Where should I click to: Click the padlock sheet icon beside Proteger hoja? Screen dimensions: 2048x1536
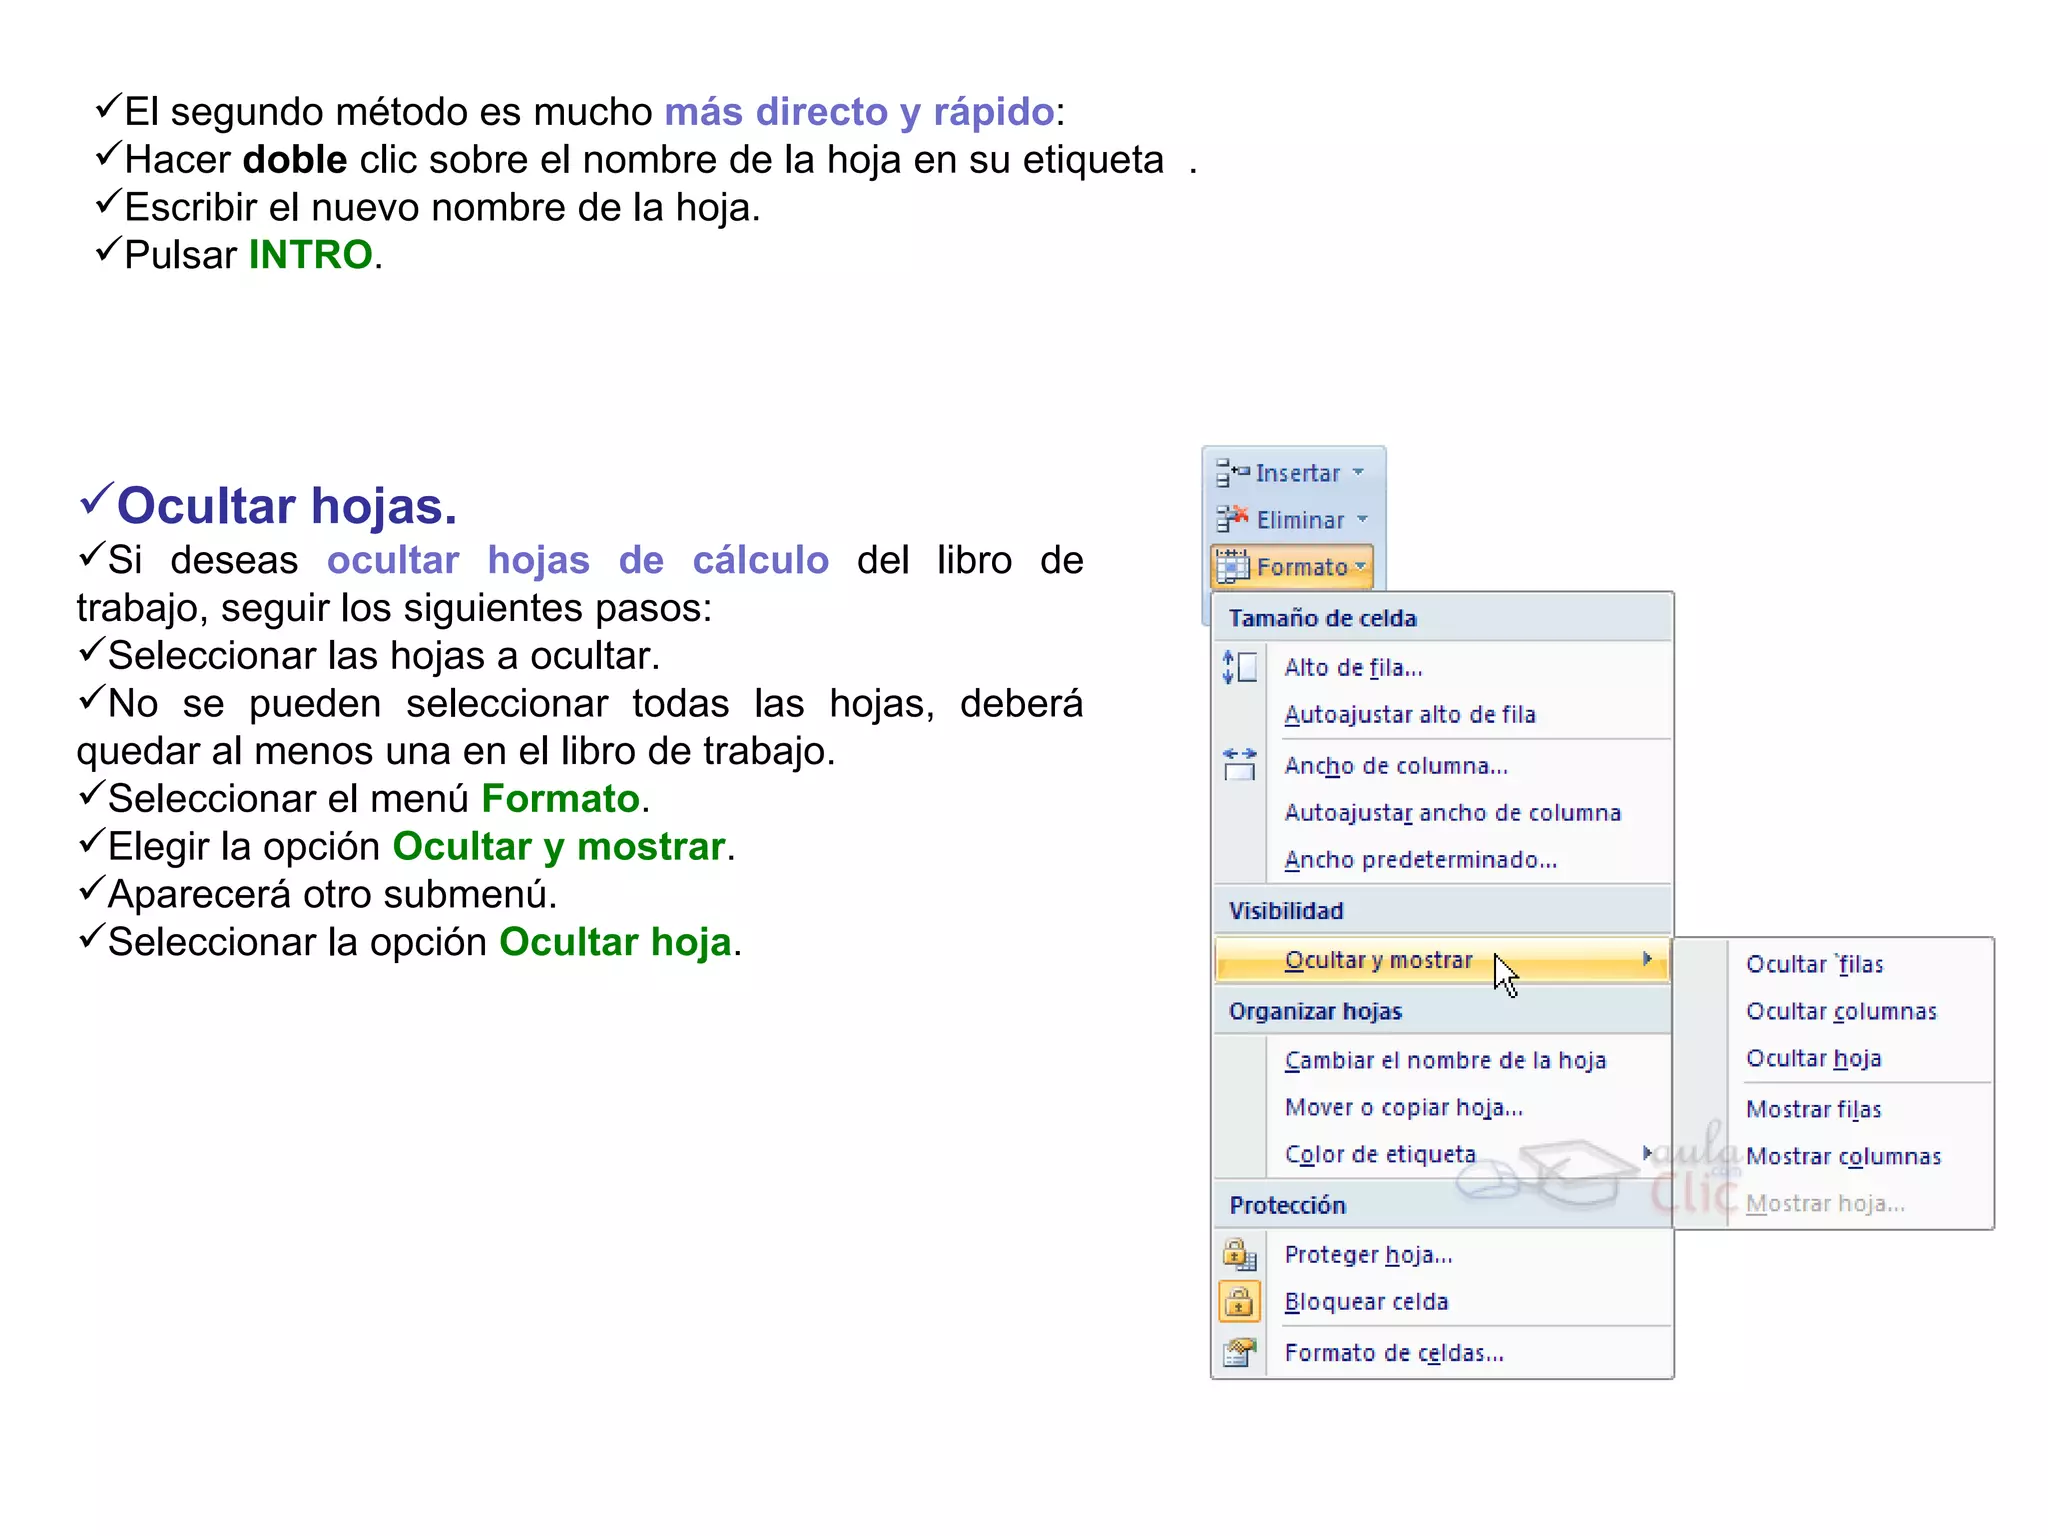[1240, 1254]
